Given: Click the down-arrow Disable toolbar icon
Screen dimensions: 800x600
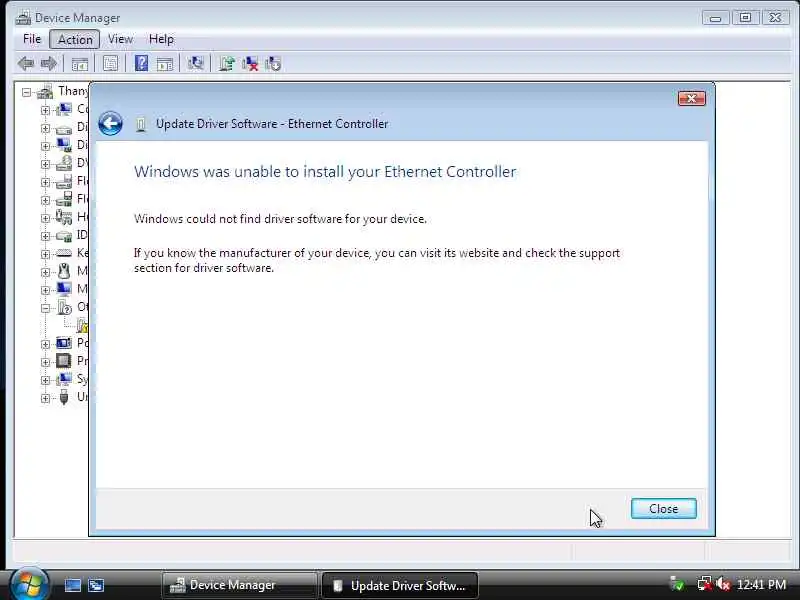Looking at the screenshot, I should [x=273, y=63].
